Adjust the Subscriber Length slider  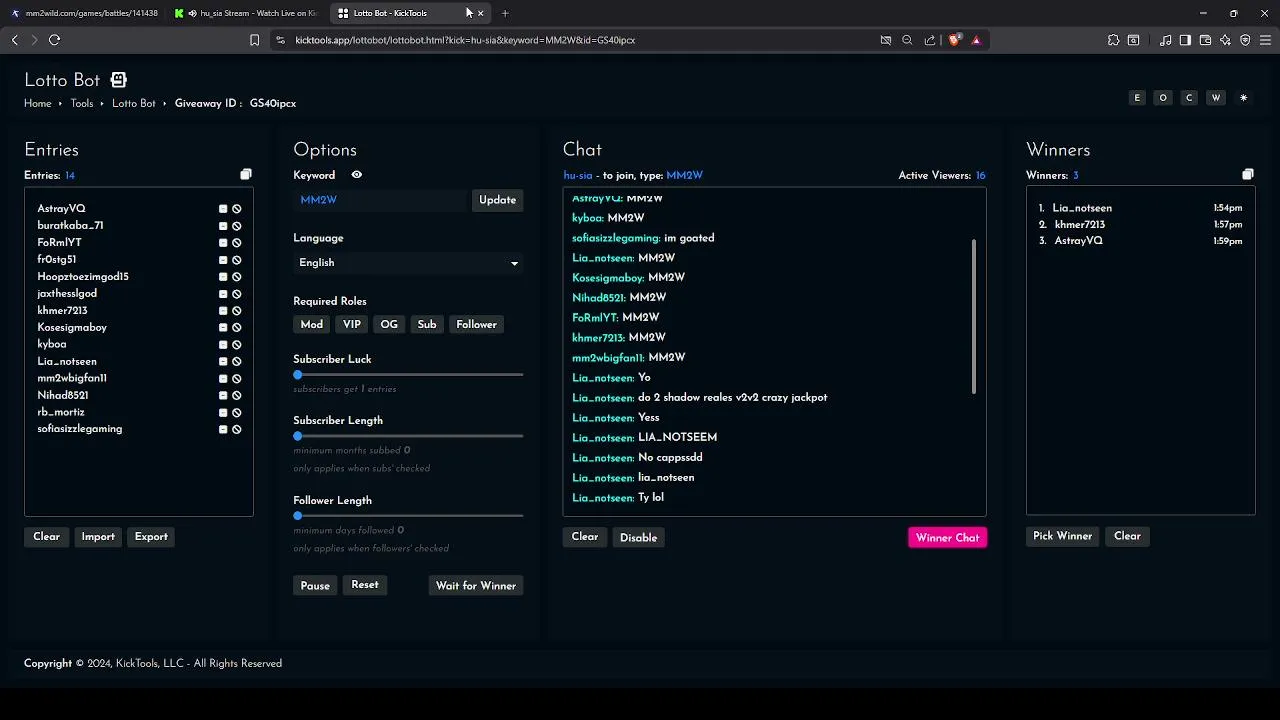[x=408, y=436]
